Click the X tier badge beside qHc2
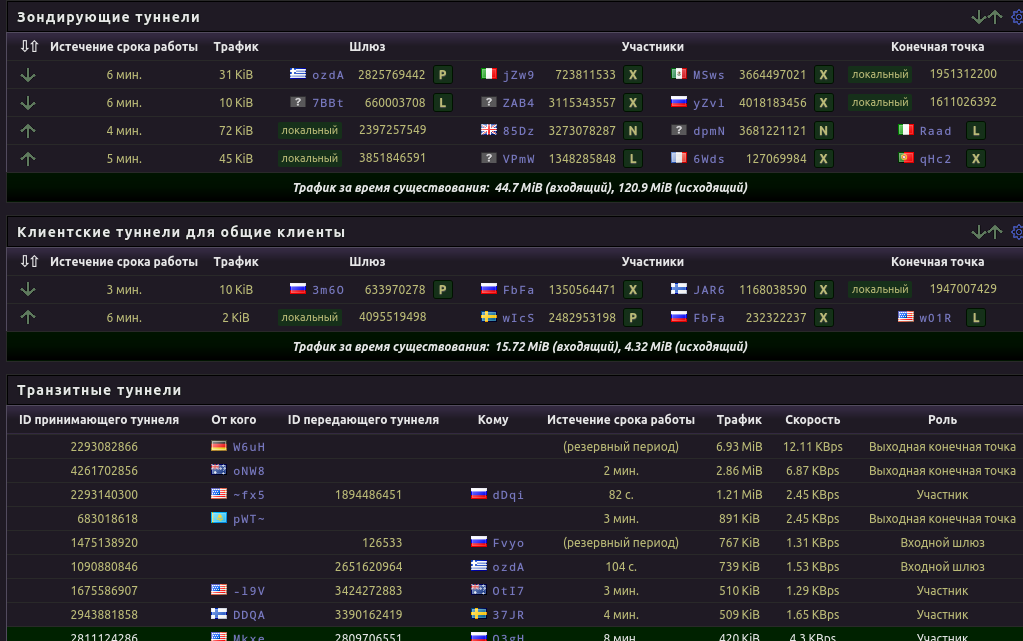The width and height of the screenshot is (1023, 641). [975, 159]
